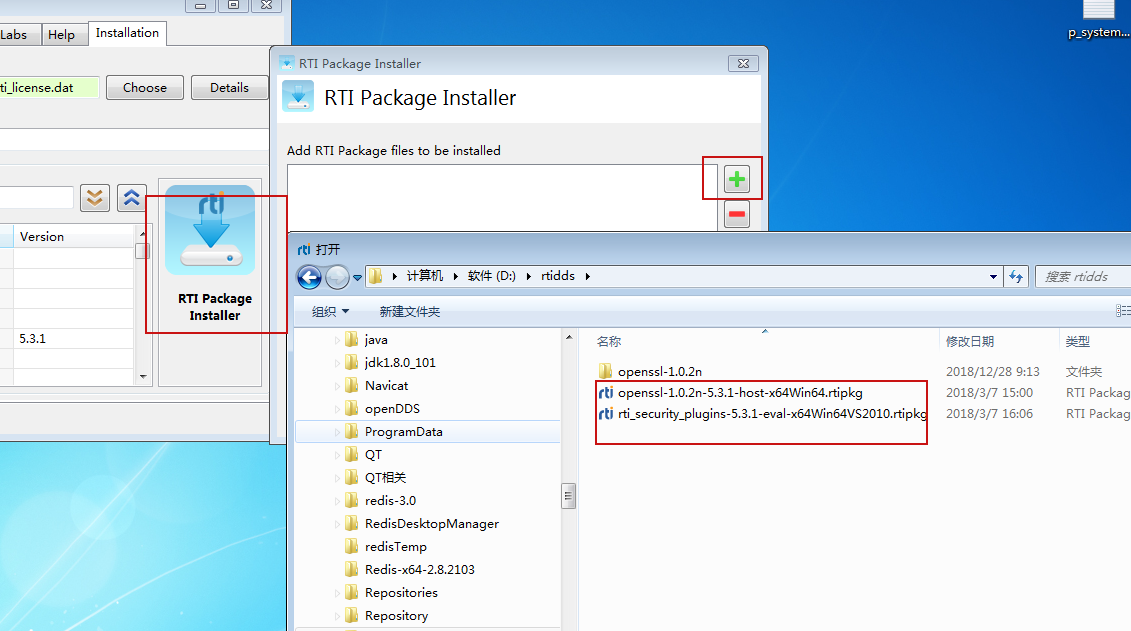Click the green plus to add packages

point(736,178)
